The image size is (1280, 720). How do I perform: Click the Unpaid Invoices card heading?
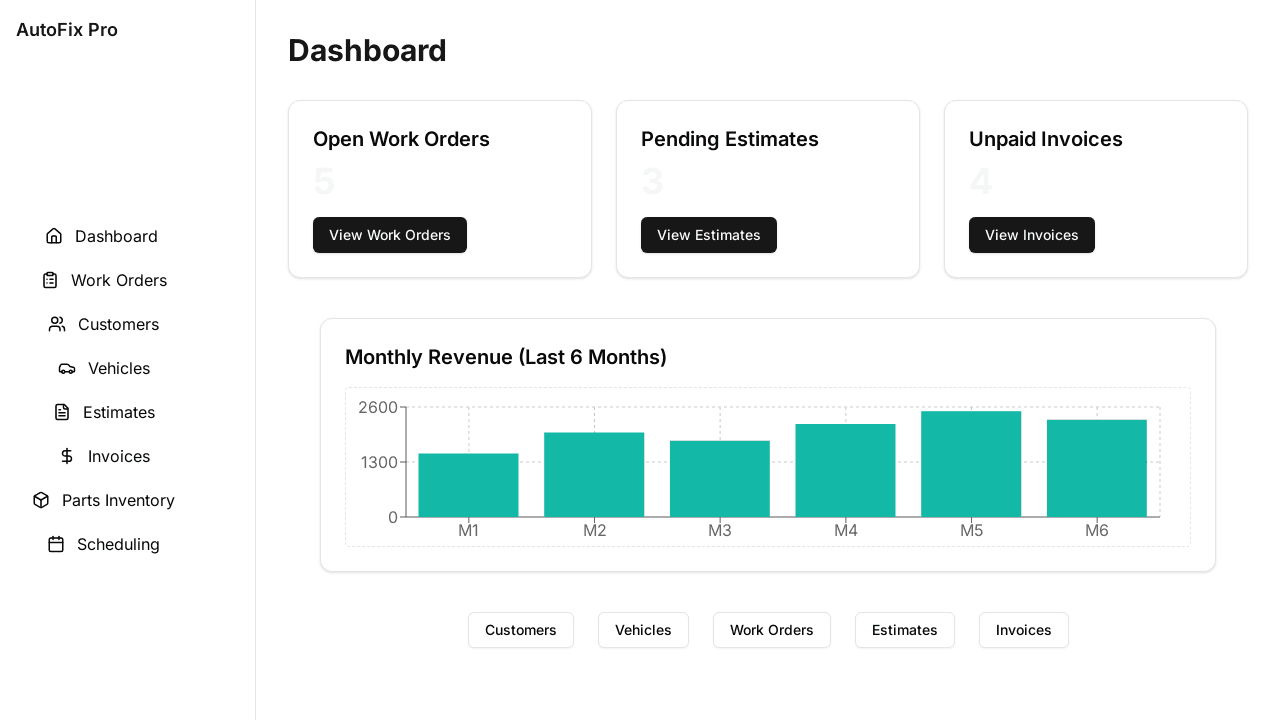pos(1046,139)
